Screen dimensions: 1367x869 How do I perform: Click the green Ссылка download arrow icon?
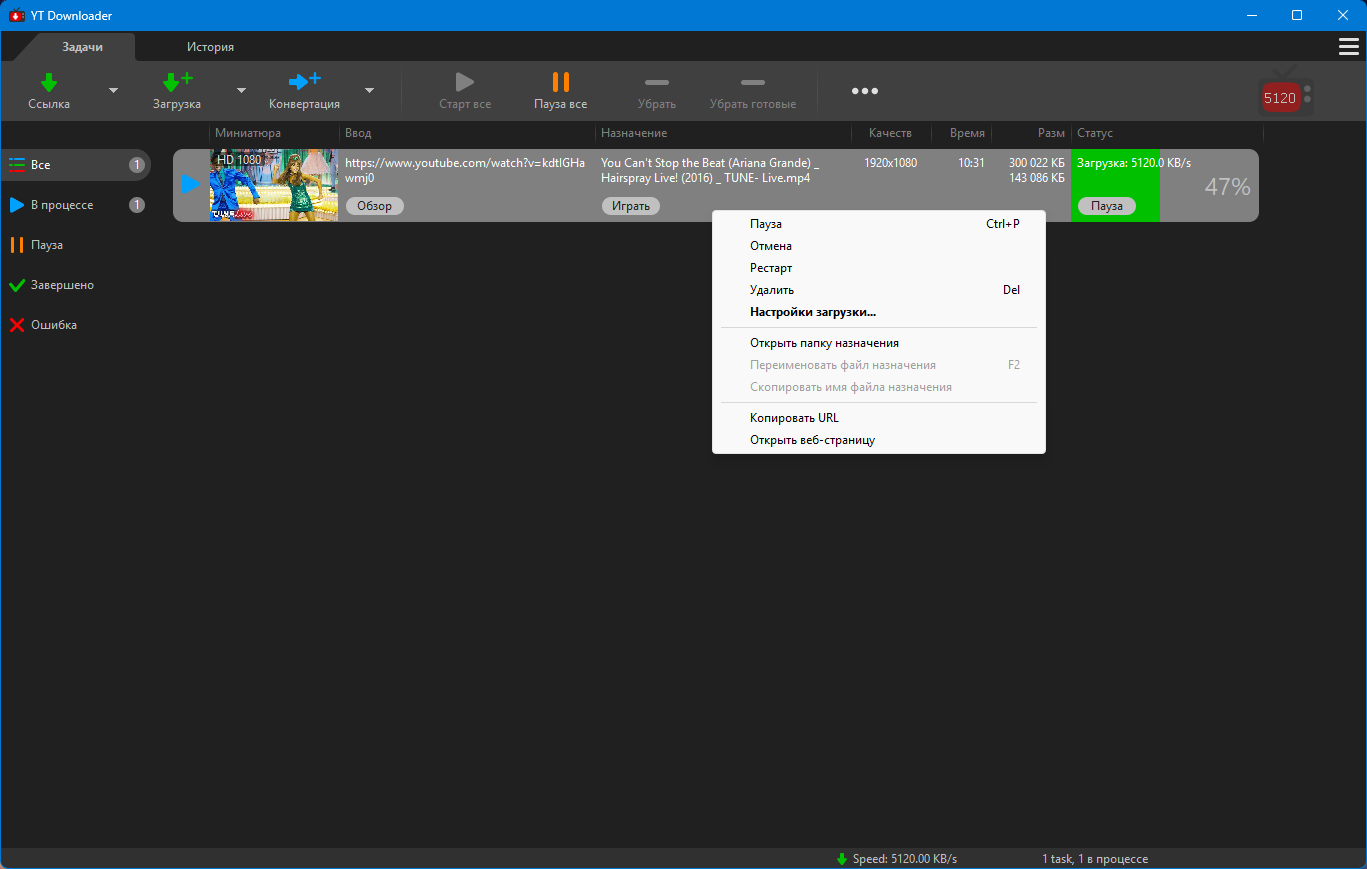pos(49,82)
